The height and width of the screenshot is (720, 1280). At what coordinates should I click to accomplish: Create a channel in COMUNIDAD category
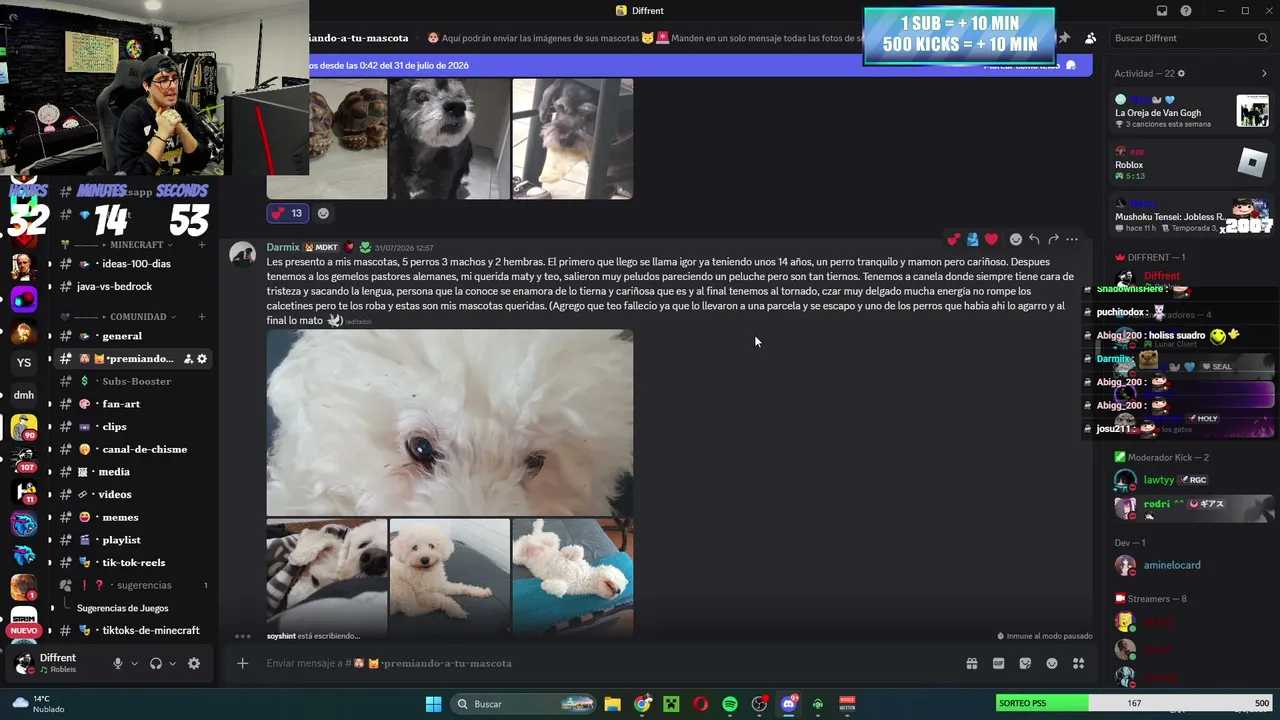point(202,317)
